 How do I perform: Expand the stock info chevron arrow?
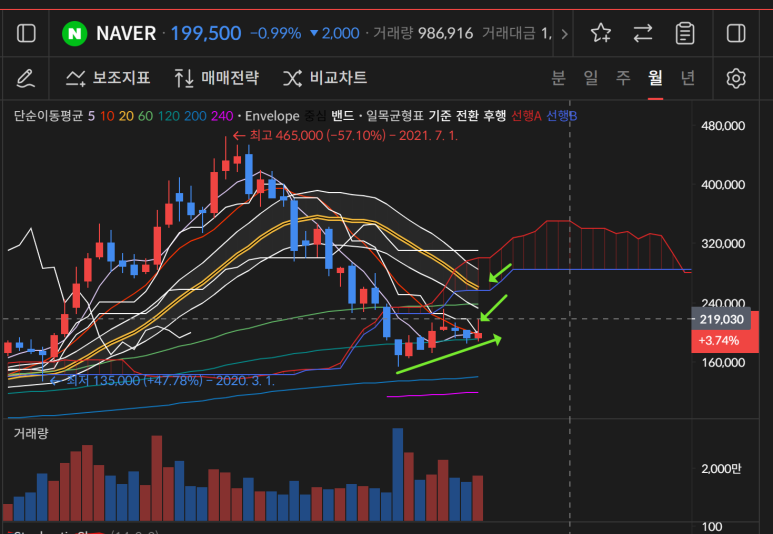pyautogui.click(x=564, y=34)
